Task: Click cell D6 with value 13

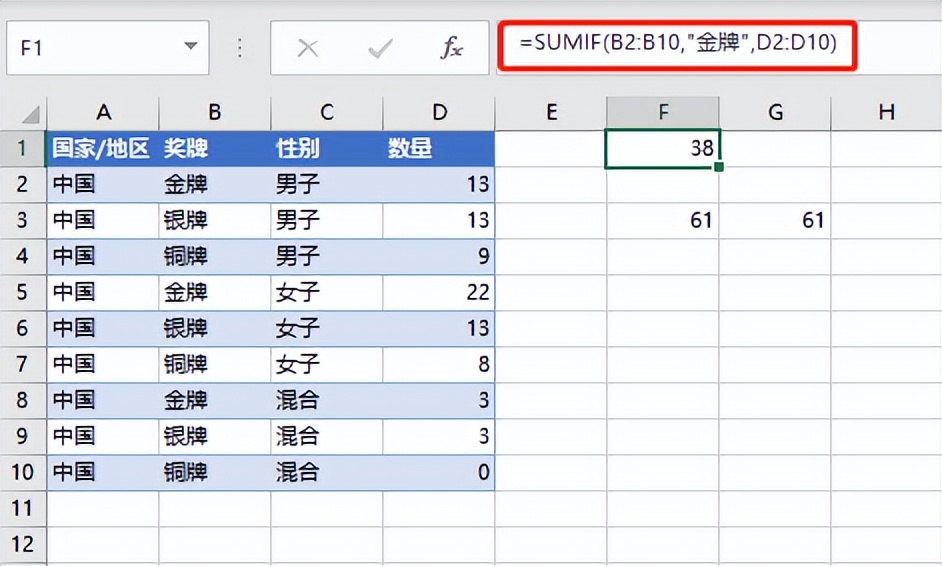Action: tap(439, 329)
